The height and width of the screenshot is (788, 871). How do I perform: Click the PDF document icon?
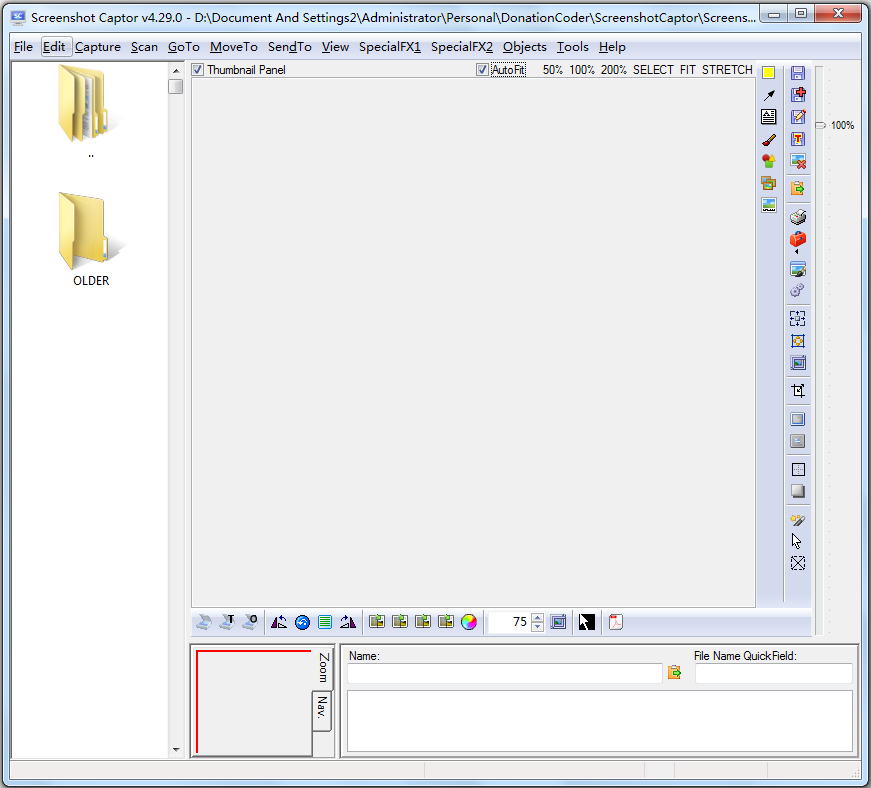coord(615,622)
